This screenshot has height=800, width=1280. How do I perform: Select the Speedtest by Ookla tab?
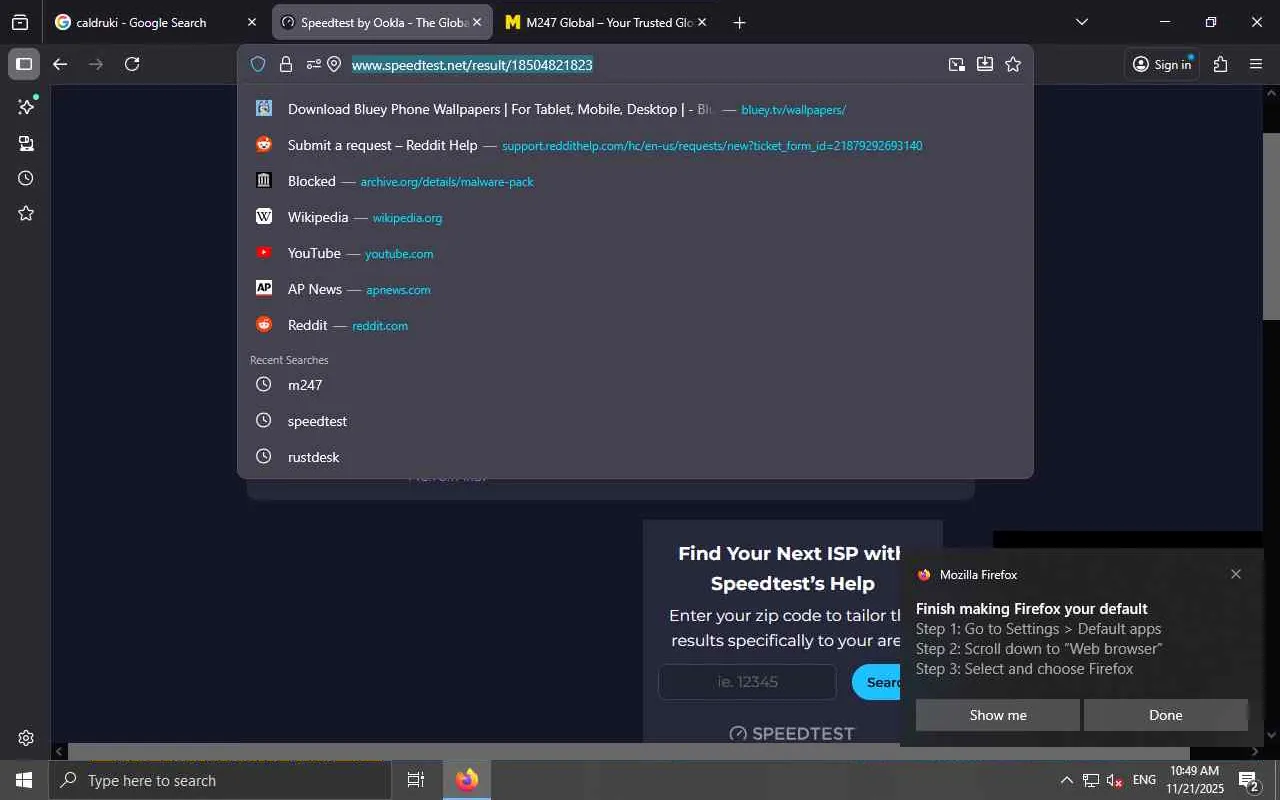[x=383, y=22]
